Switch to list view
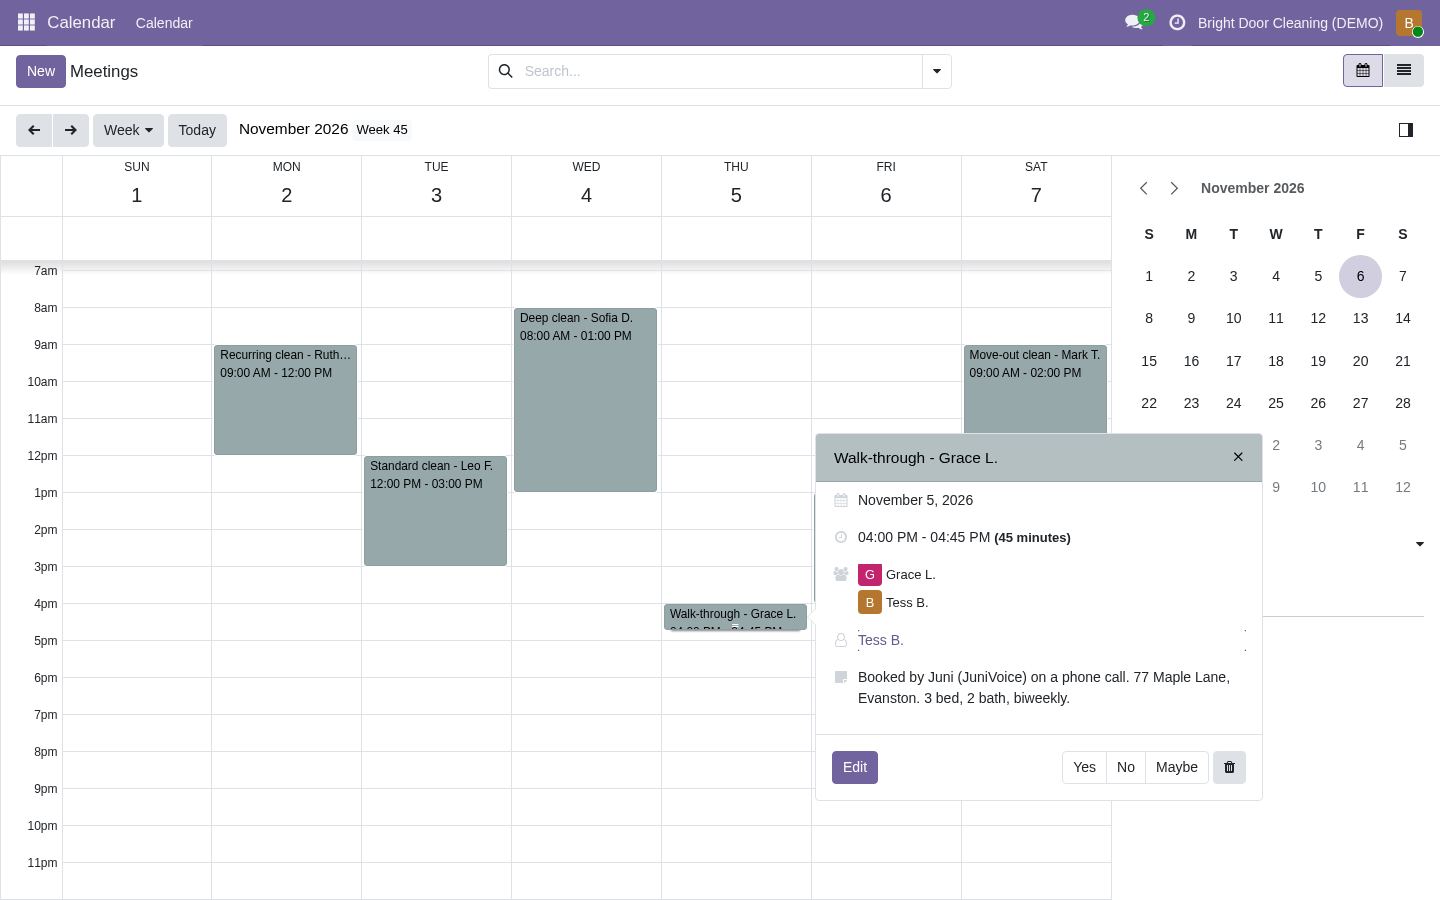Image resolution: width=1440 pixels, height=900 pixels. [x=1403, y=71]
